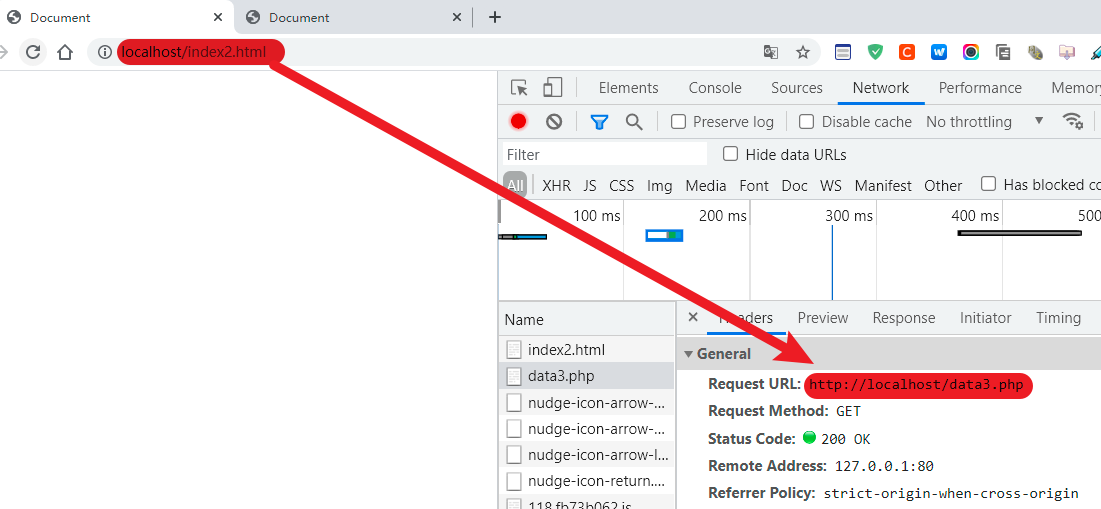Click the 200 OK status code value
1101x509 pixels.
(x=845, y=439)
